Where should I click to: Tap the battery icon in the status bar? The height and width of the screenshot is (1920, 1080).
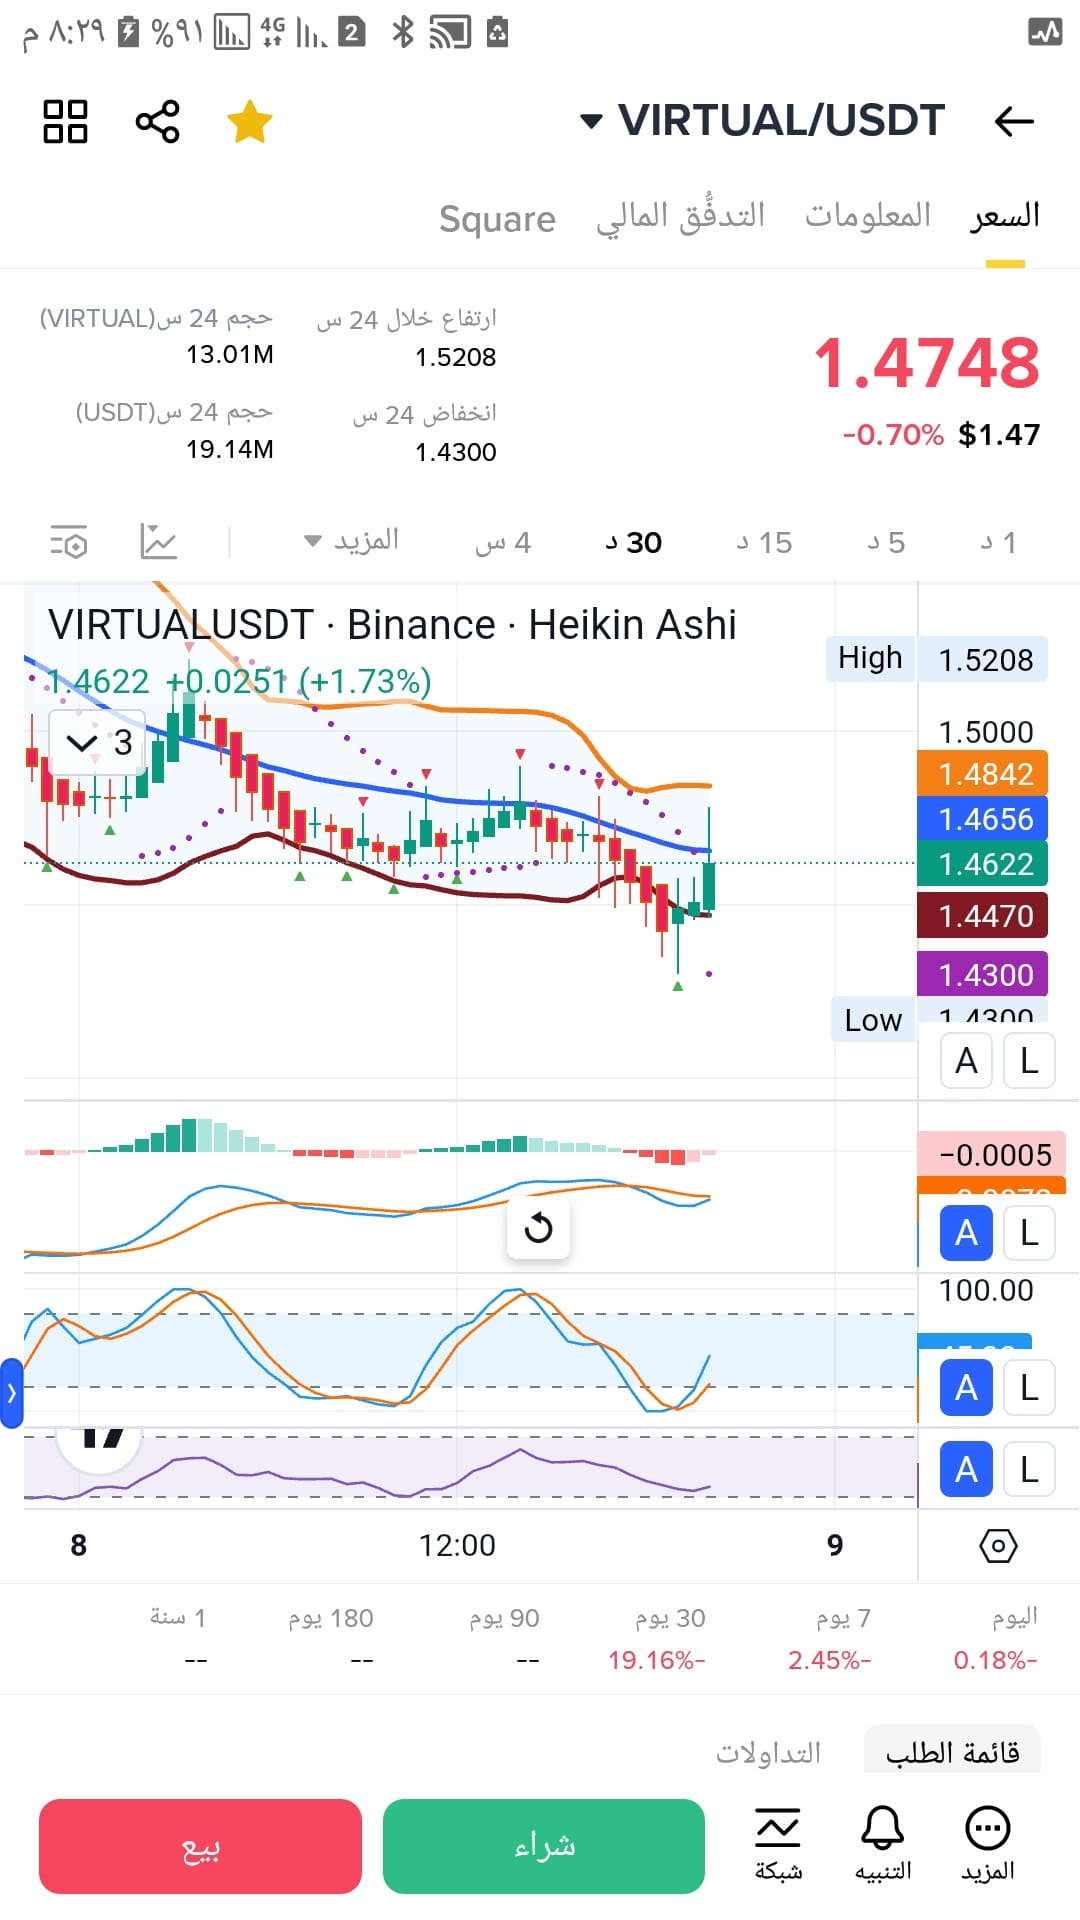(129, 32)
